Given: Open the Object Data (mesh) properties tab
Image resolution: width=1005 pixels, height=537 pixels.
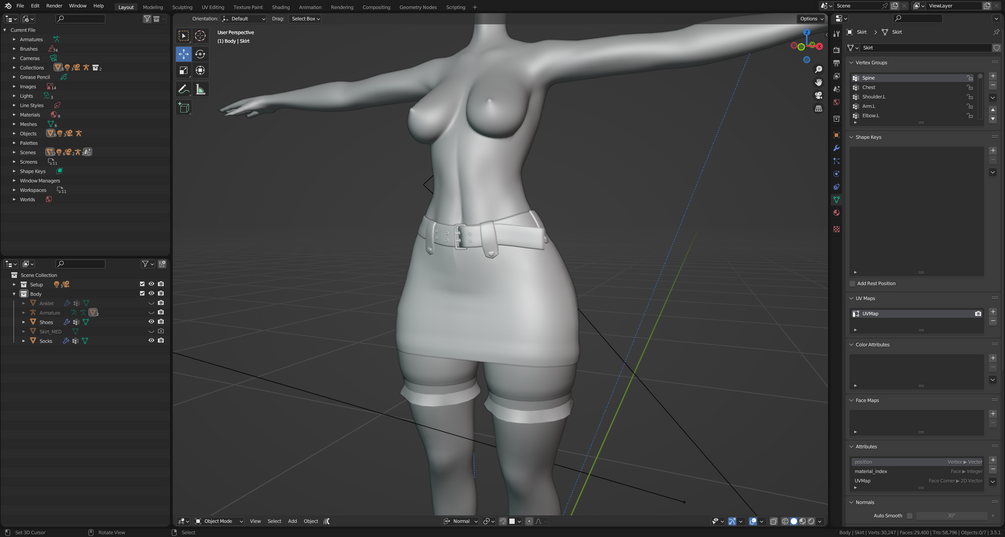Looking at the screenshot, I should (836, 200).
